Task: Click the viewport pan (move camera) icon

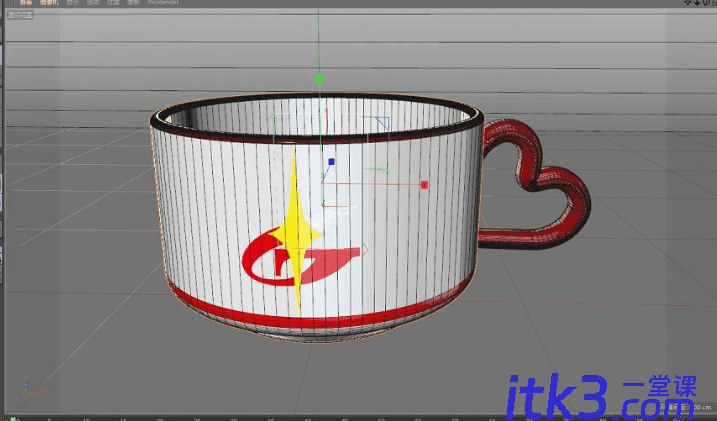Action: coord(688,2)
